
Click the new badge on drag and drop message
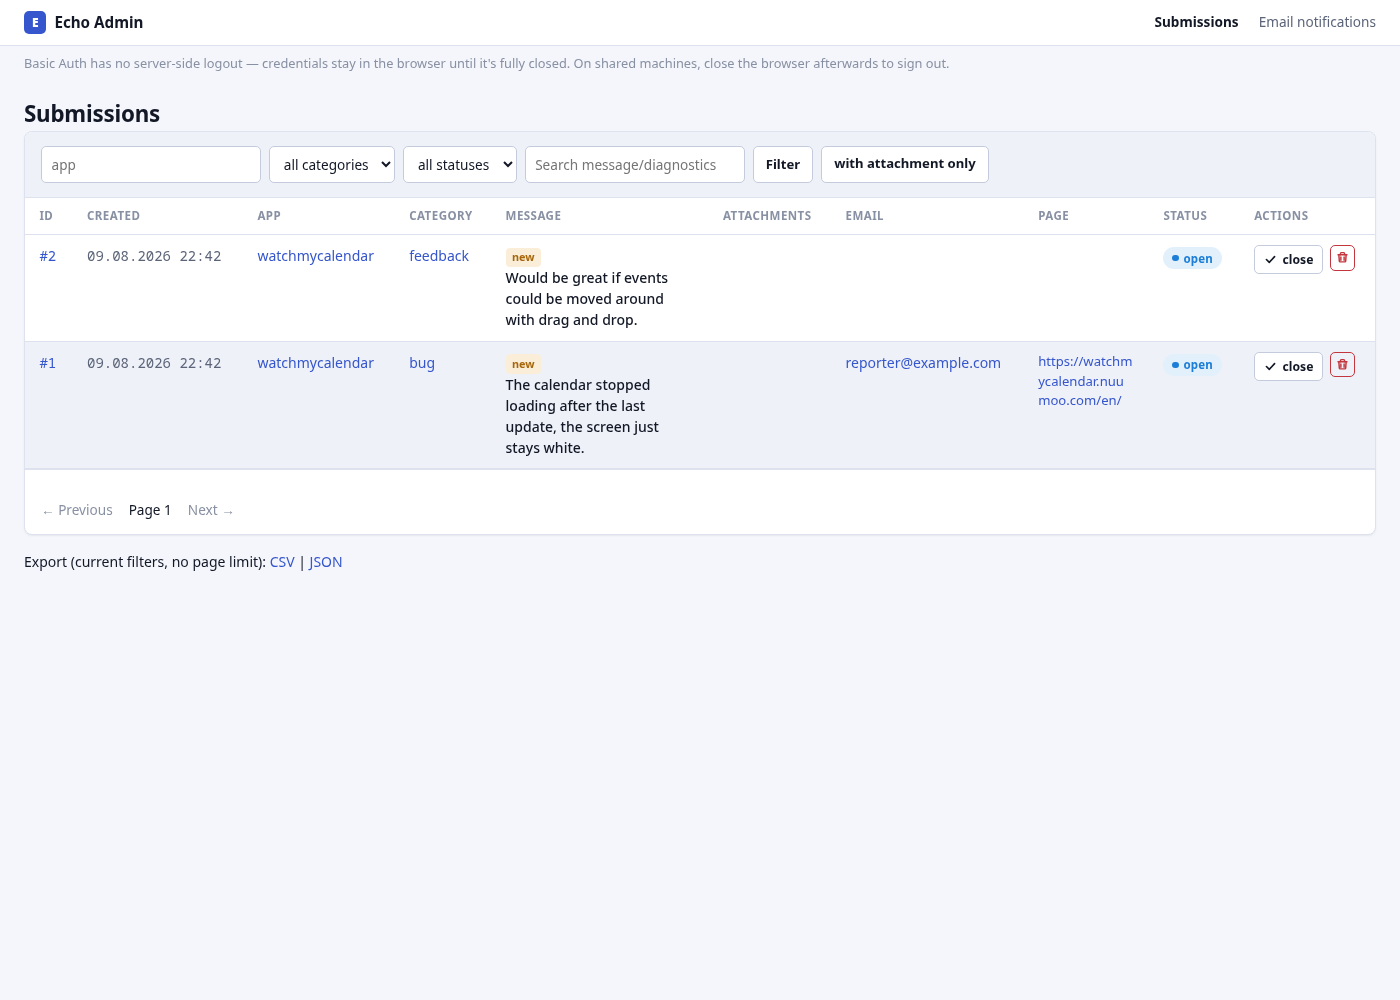523,257
